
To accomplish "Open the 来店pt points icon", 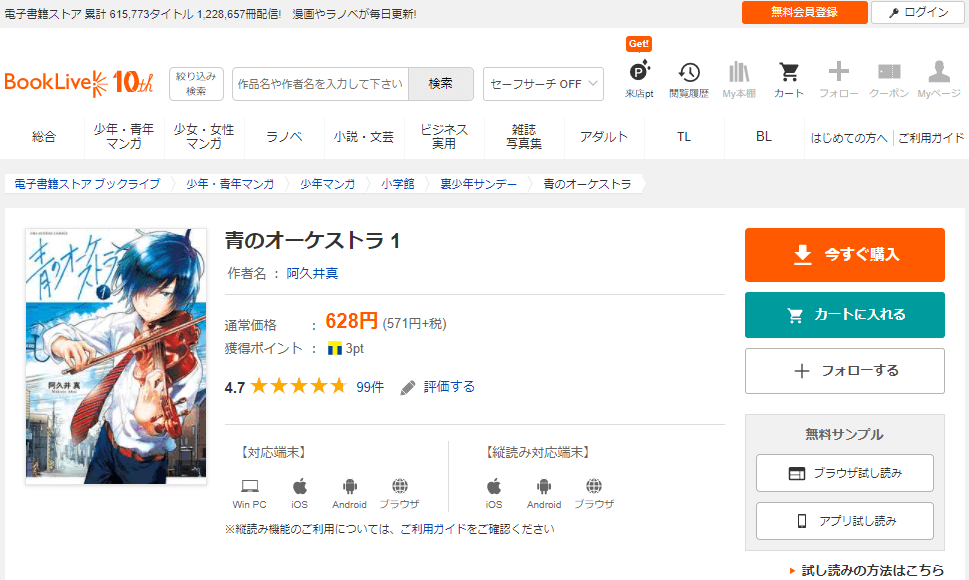I will [640, 74].
